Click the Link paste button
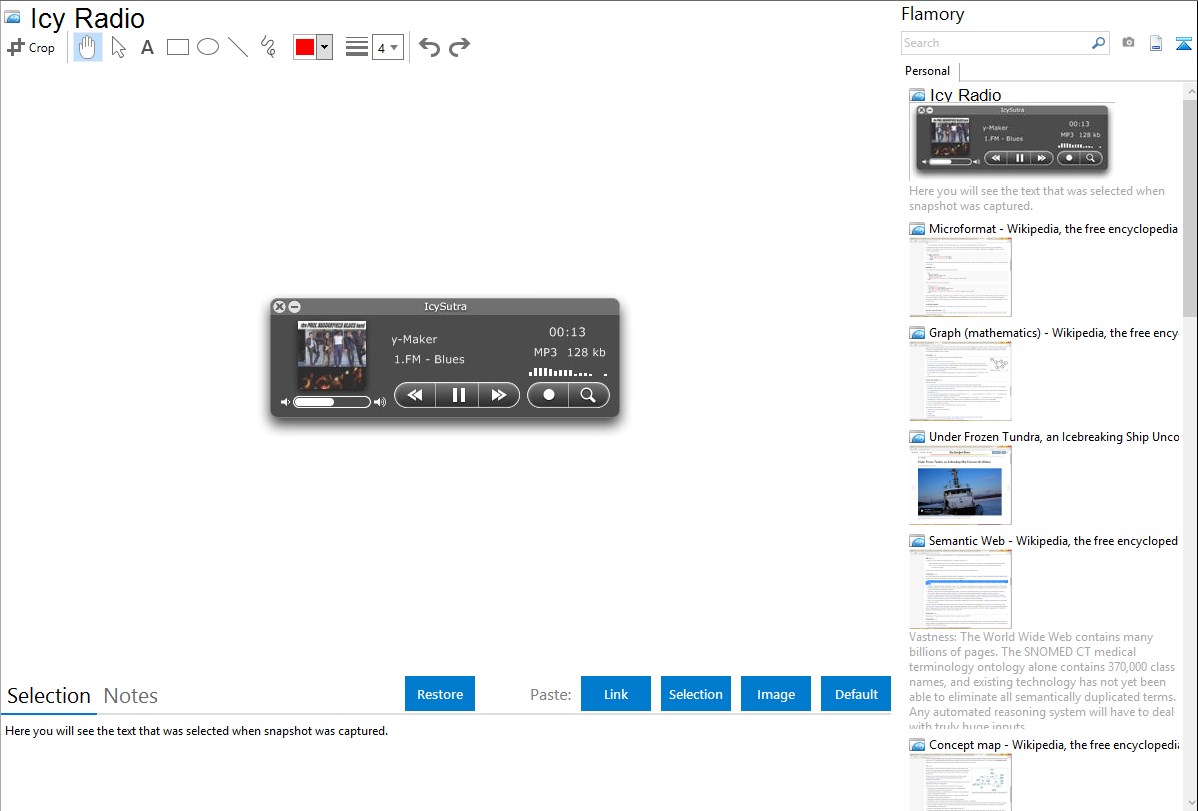The width and height of the screenshot is (1198, 811). click(x=616, y=694)
